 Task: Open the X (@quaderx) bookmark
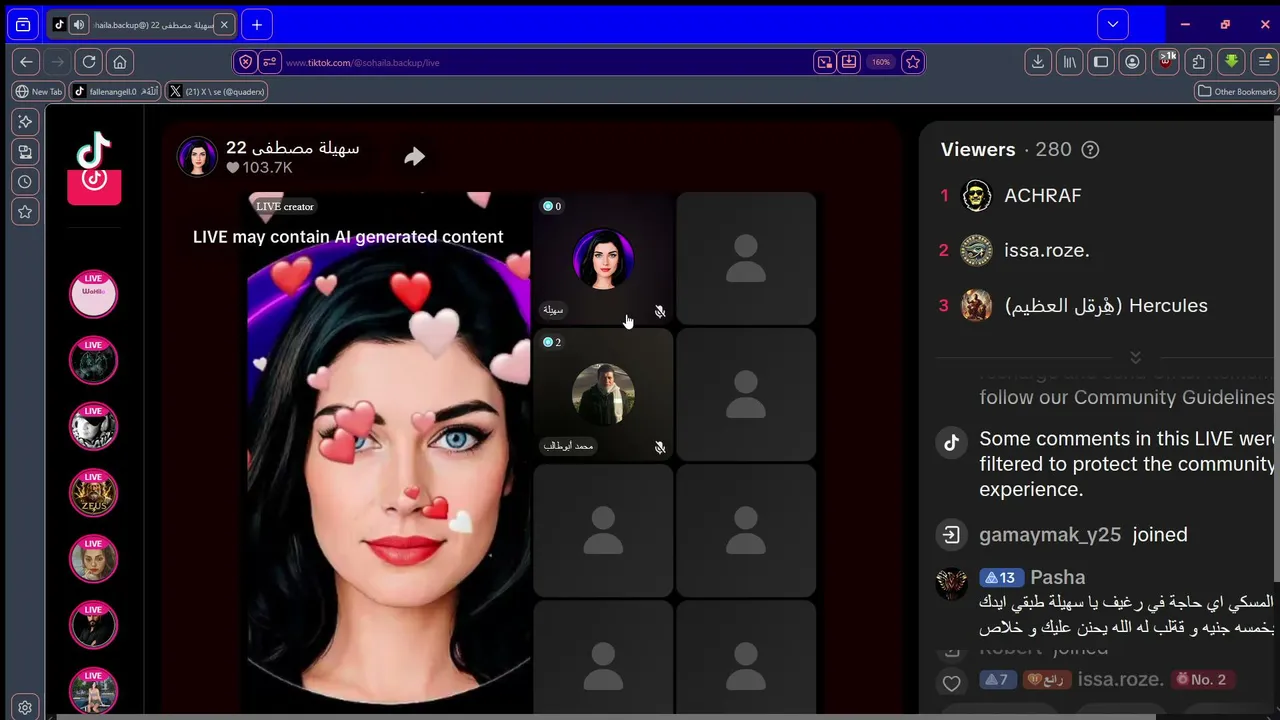(x=217, y=91)
